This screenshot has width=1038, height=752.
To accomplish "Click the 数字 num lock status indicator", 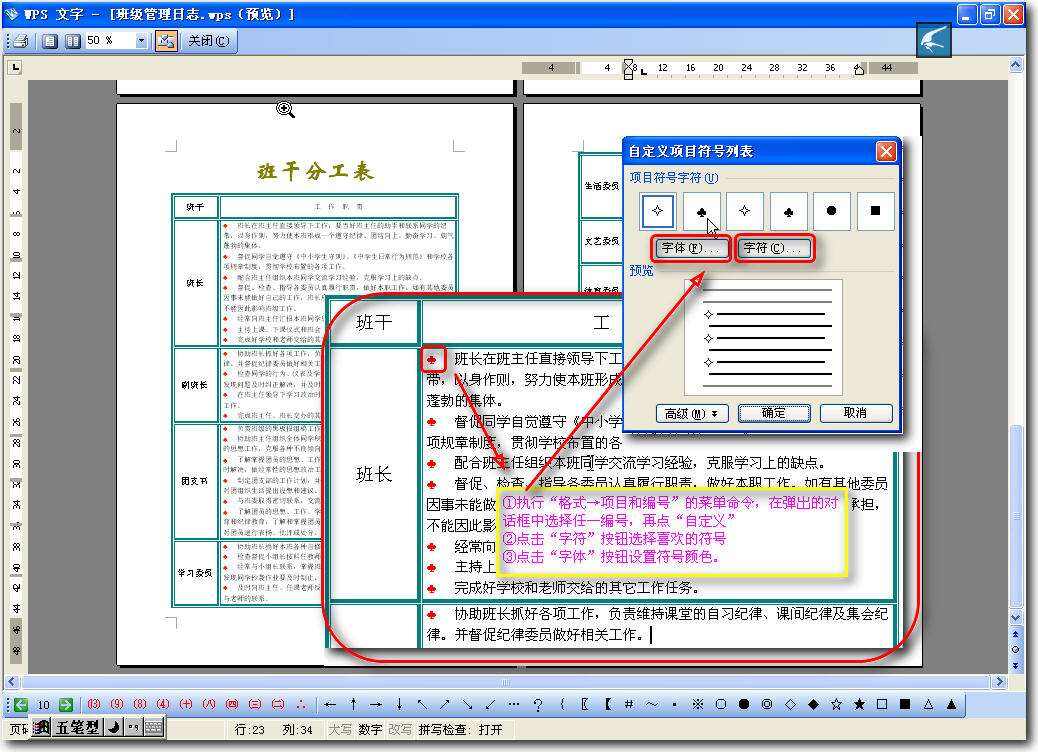I will coord(371,729).
